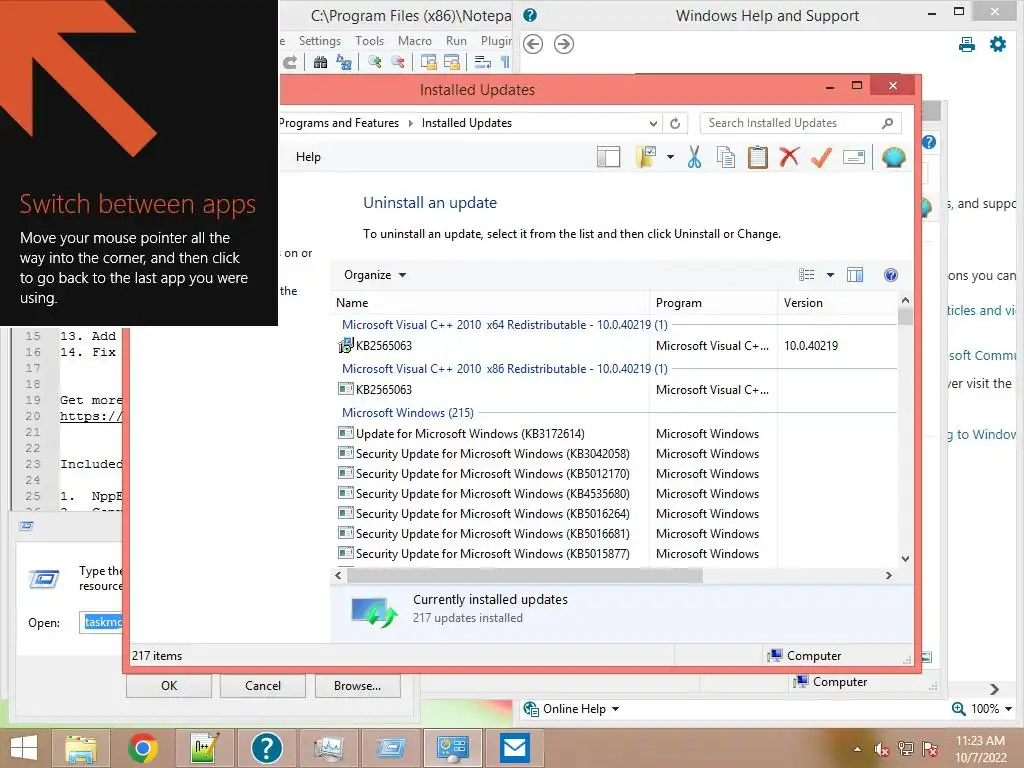Open the view options dropdown arrow
This screenshot has height=768, width=1024.
(830, 275)
